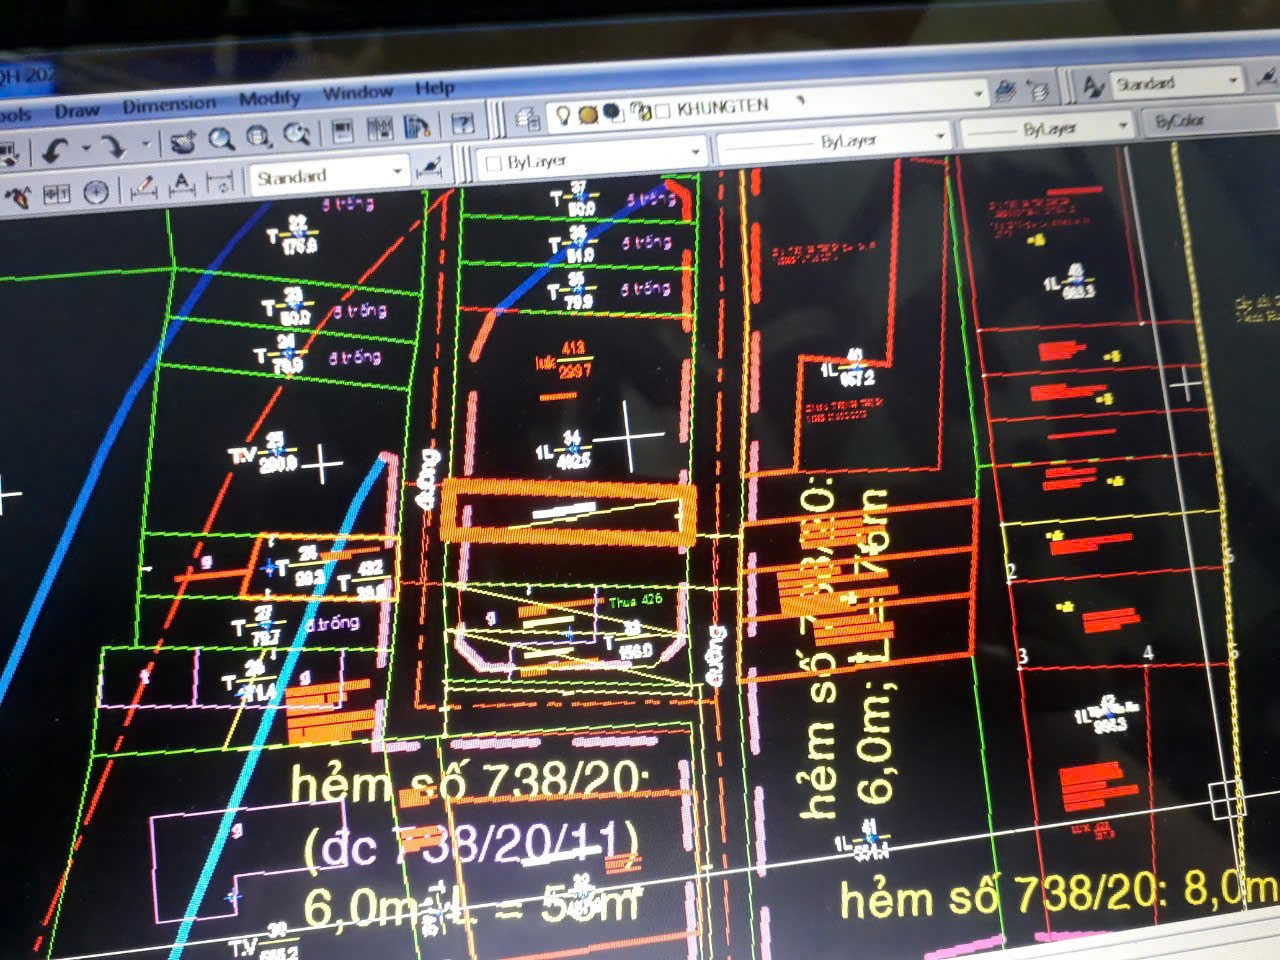Open the Tool Palettes icon
Image resolution: width=1280 pixels, height=960 pixels.
click(416, 127)
